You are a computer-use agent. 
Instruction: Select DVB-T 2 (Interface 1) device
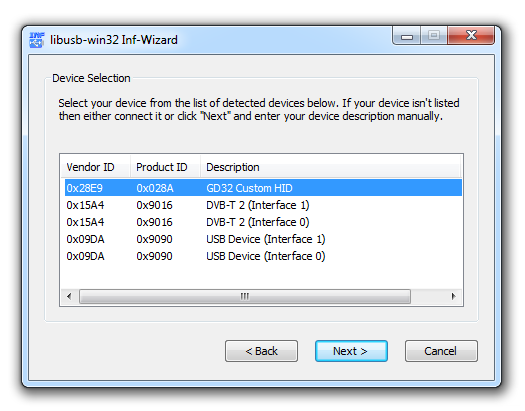(x=263, y=205)
